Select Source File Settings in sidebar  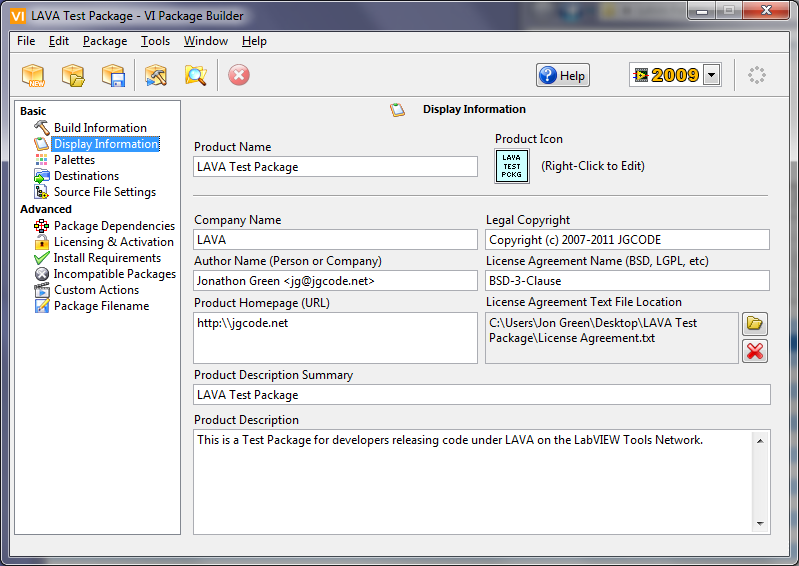tap(105, 192)
